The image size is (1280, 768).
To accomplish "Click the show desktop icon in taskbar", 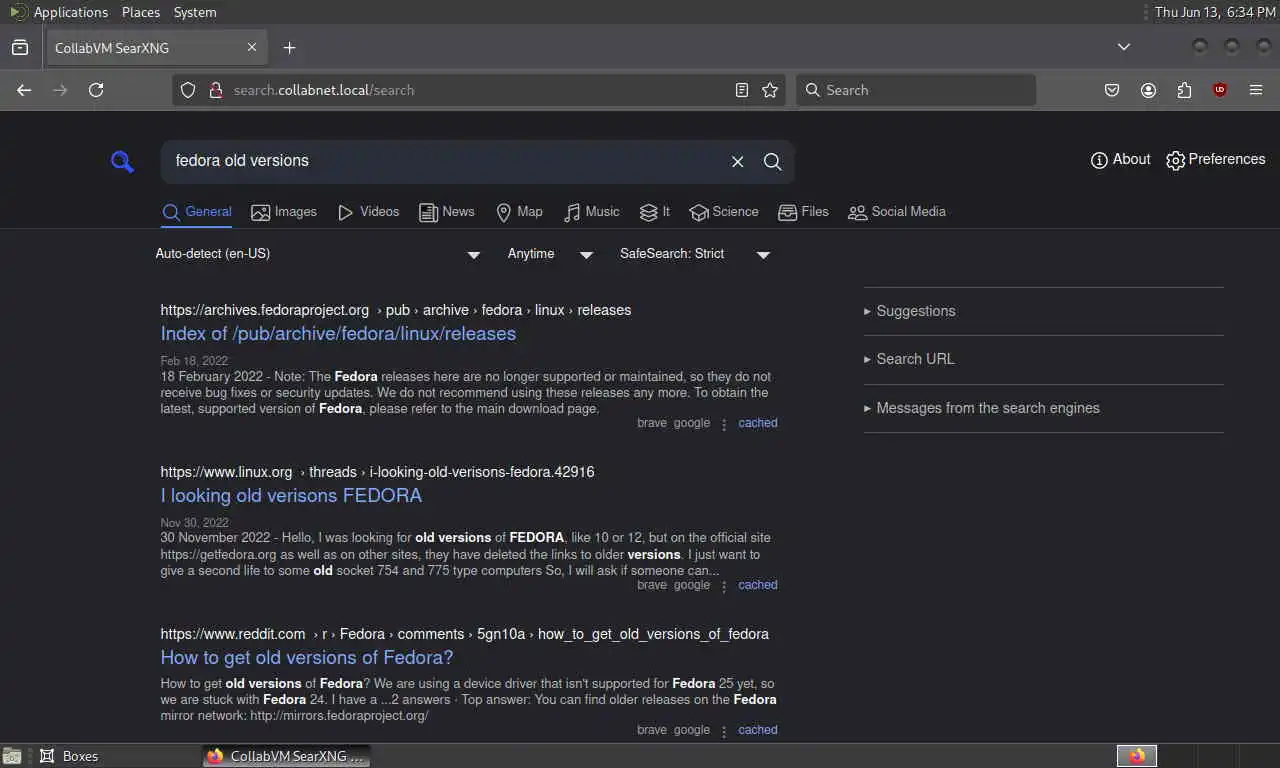I will 12,756.
